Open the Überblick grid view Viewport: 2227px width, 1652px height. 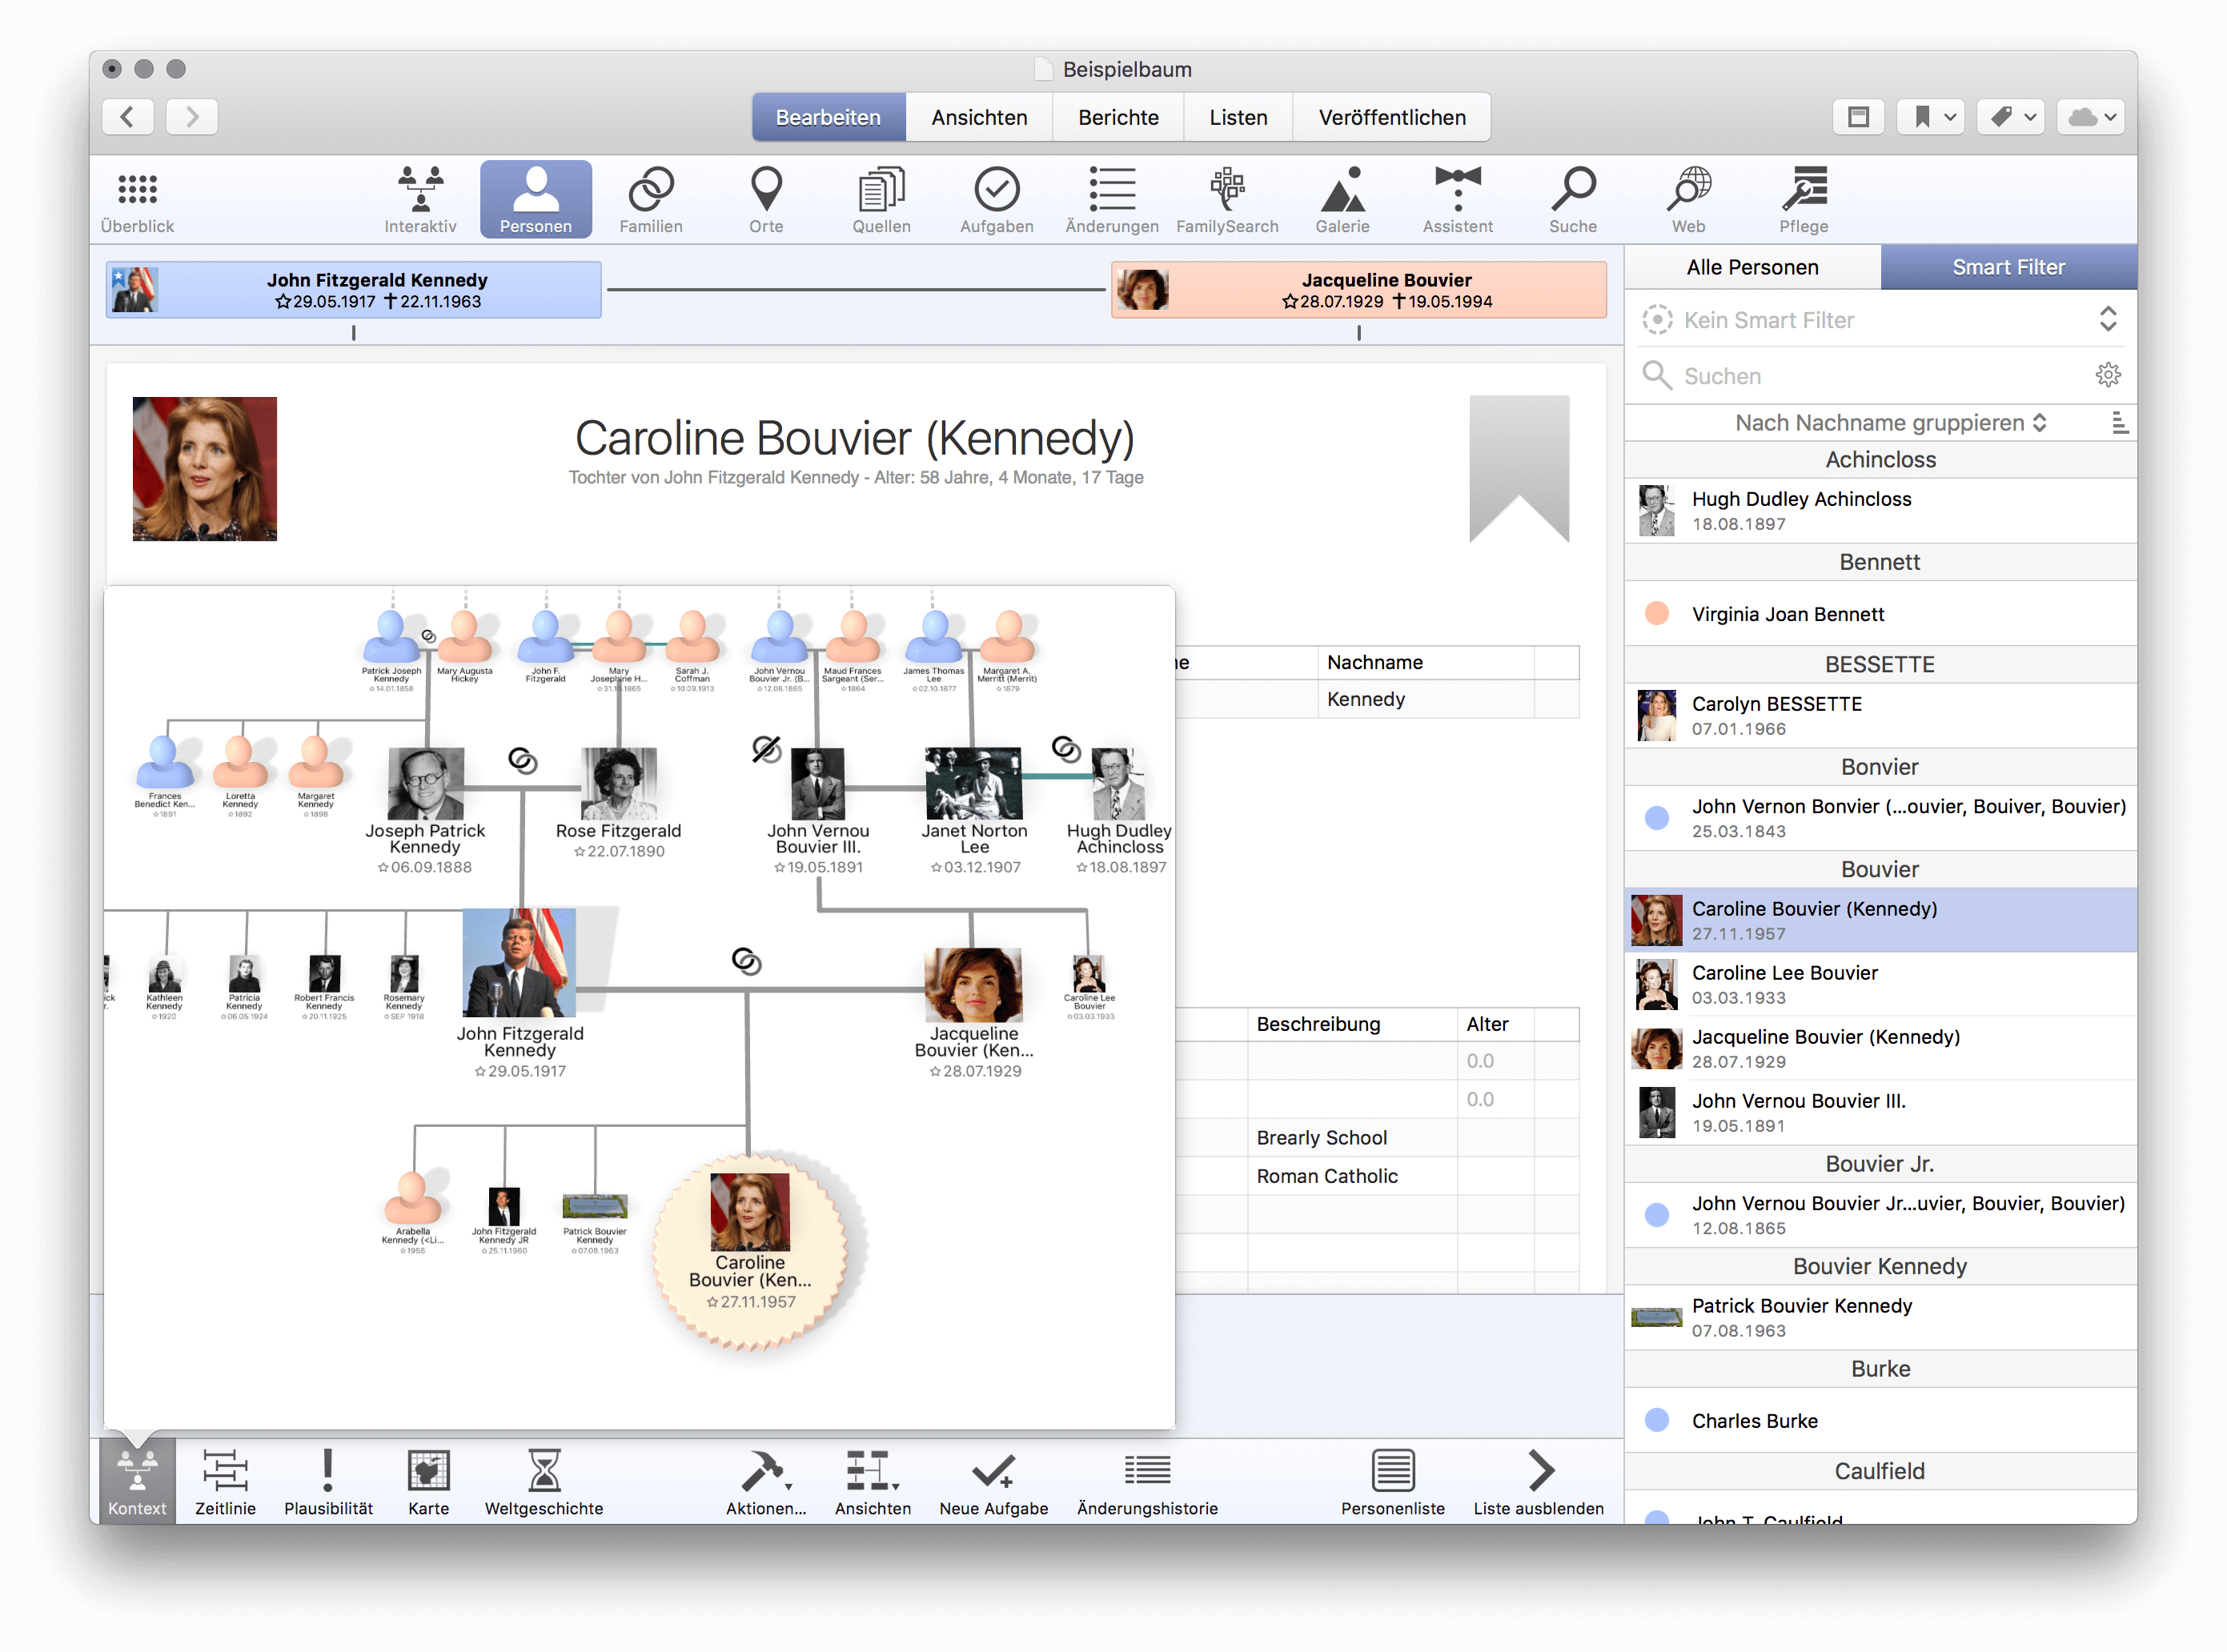point(137,200)
